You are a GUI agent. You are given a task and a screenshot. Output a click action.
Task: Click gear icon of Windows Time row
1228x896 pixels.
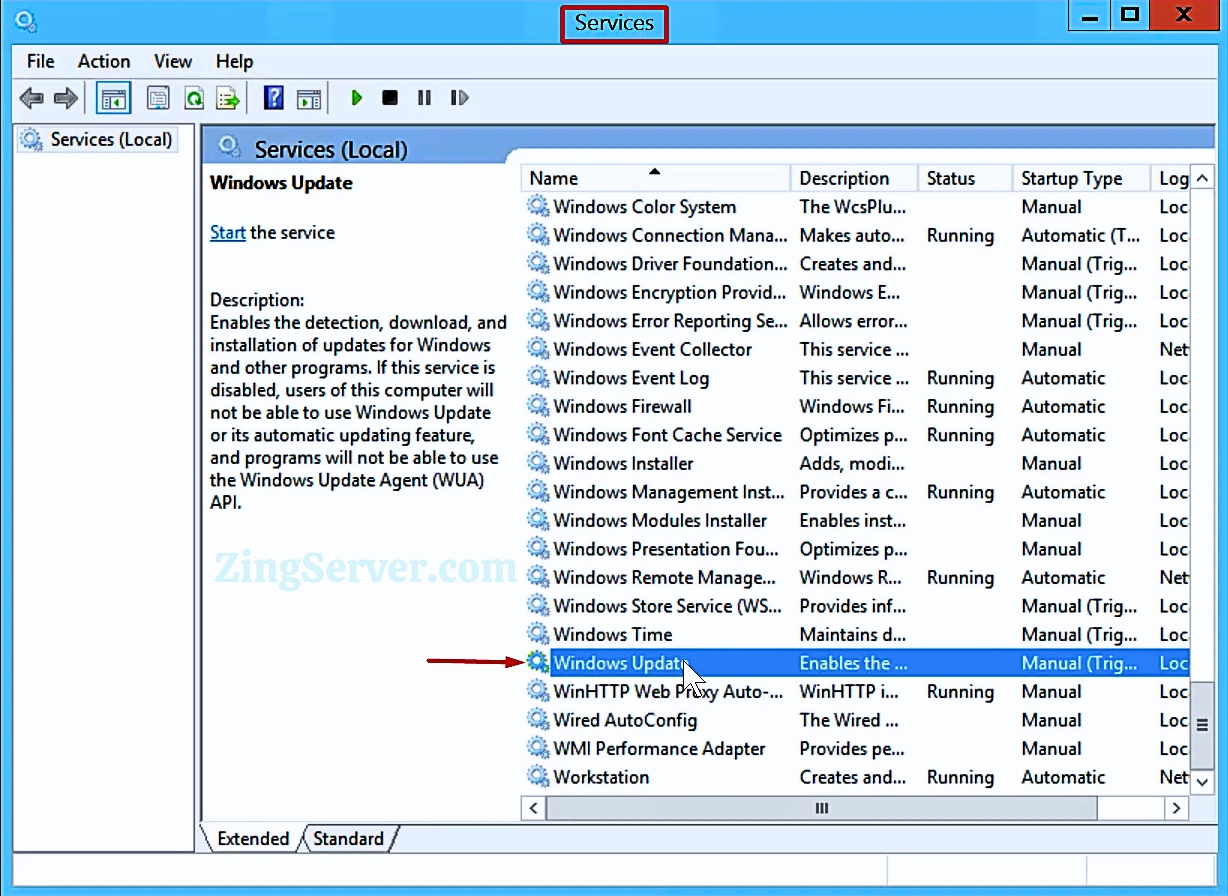click(x=538, y=634)
